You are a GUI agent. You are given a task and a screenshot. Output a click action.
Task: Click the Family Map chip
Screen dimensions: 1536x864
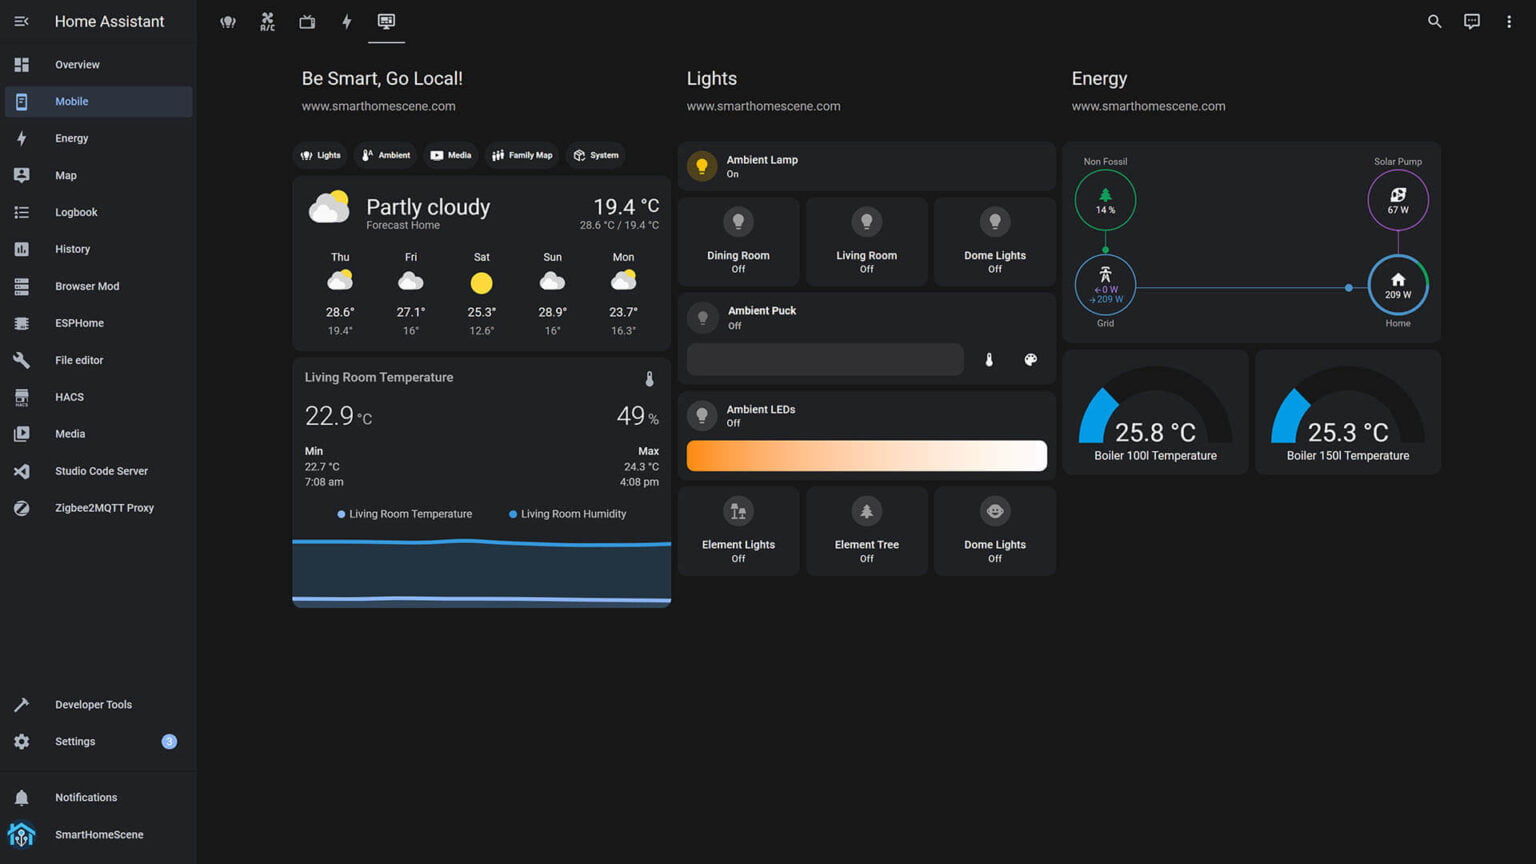click(x=522, y=155)
